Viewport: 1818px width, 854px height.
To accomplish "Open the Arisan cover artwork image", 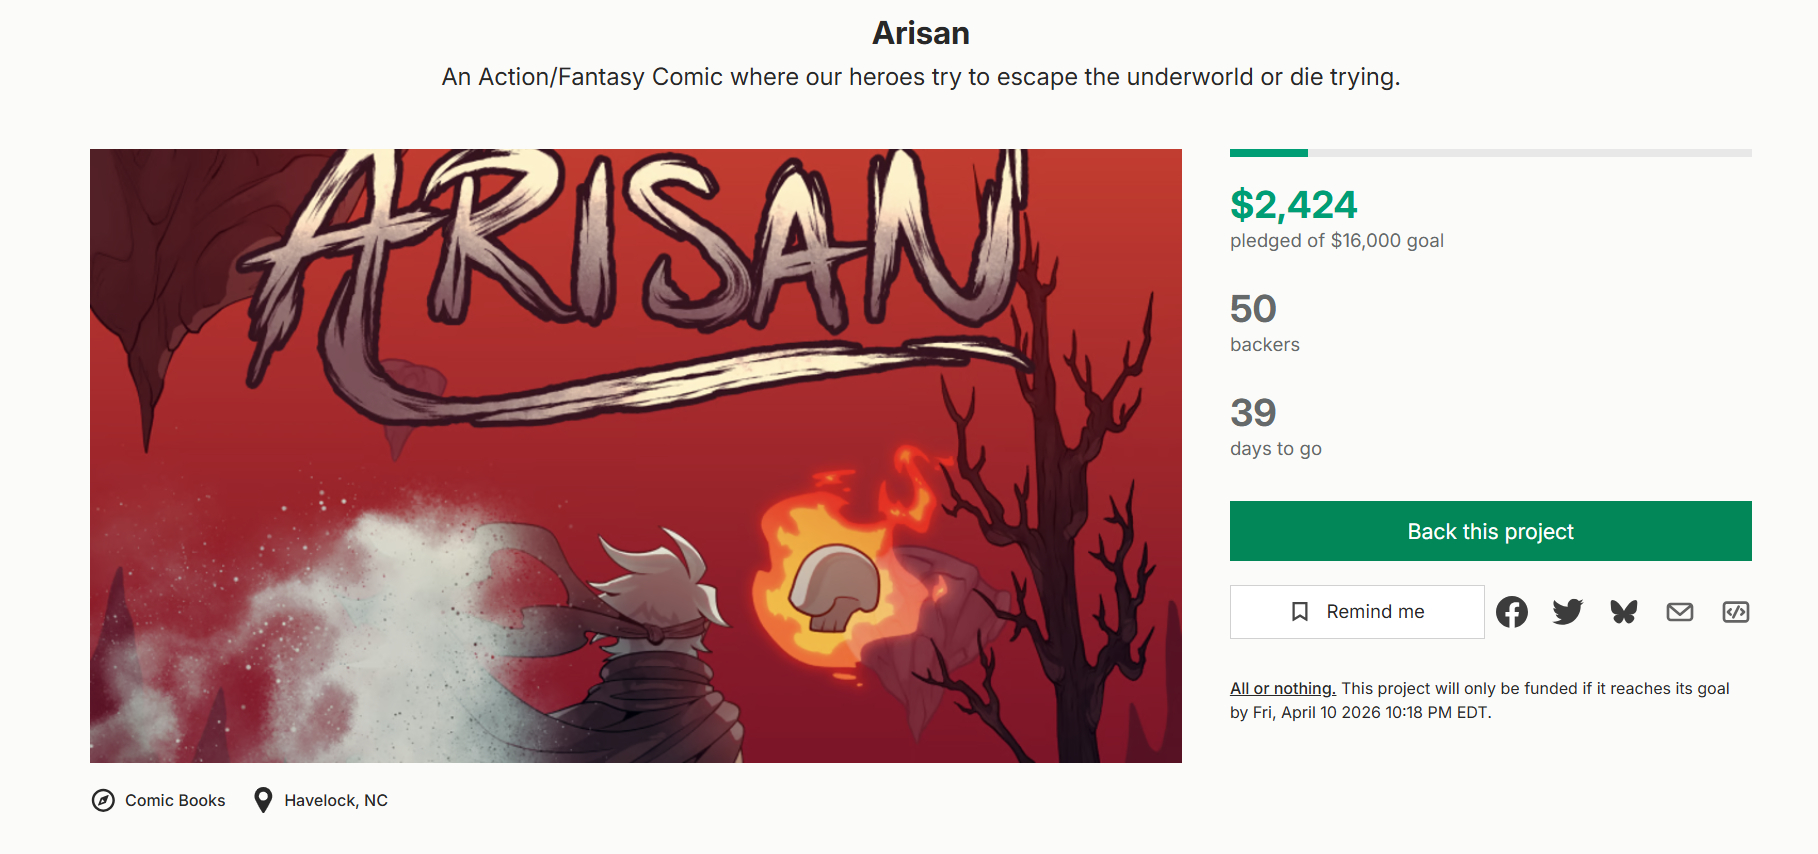I will click(635, 455).
